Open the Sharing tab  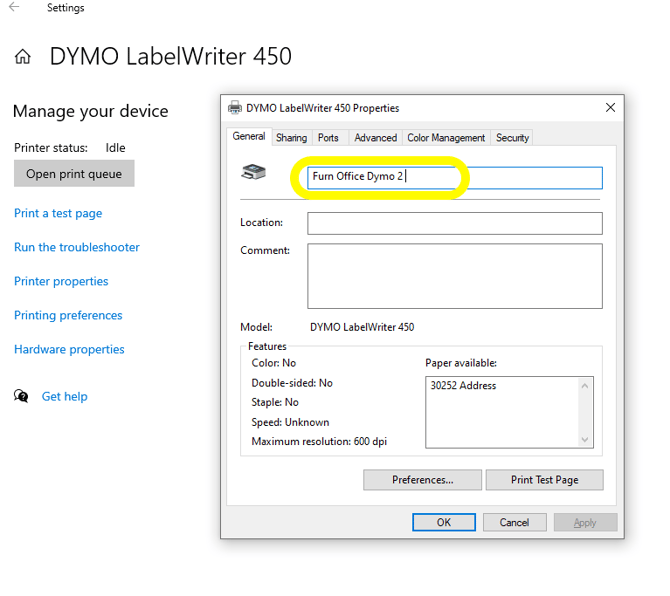click(291, 138)
